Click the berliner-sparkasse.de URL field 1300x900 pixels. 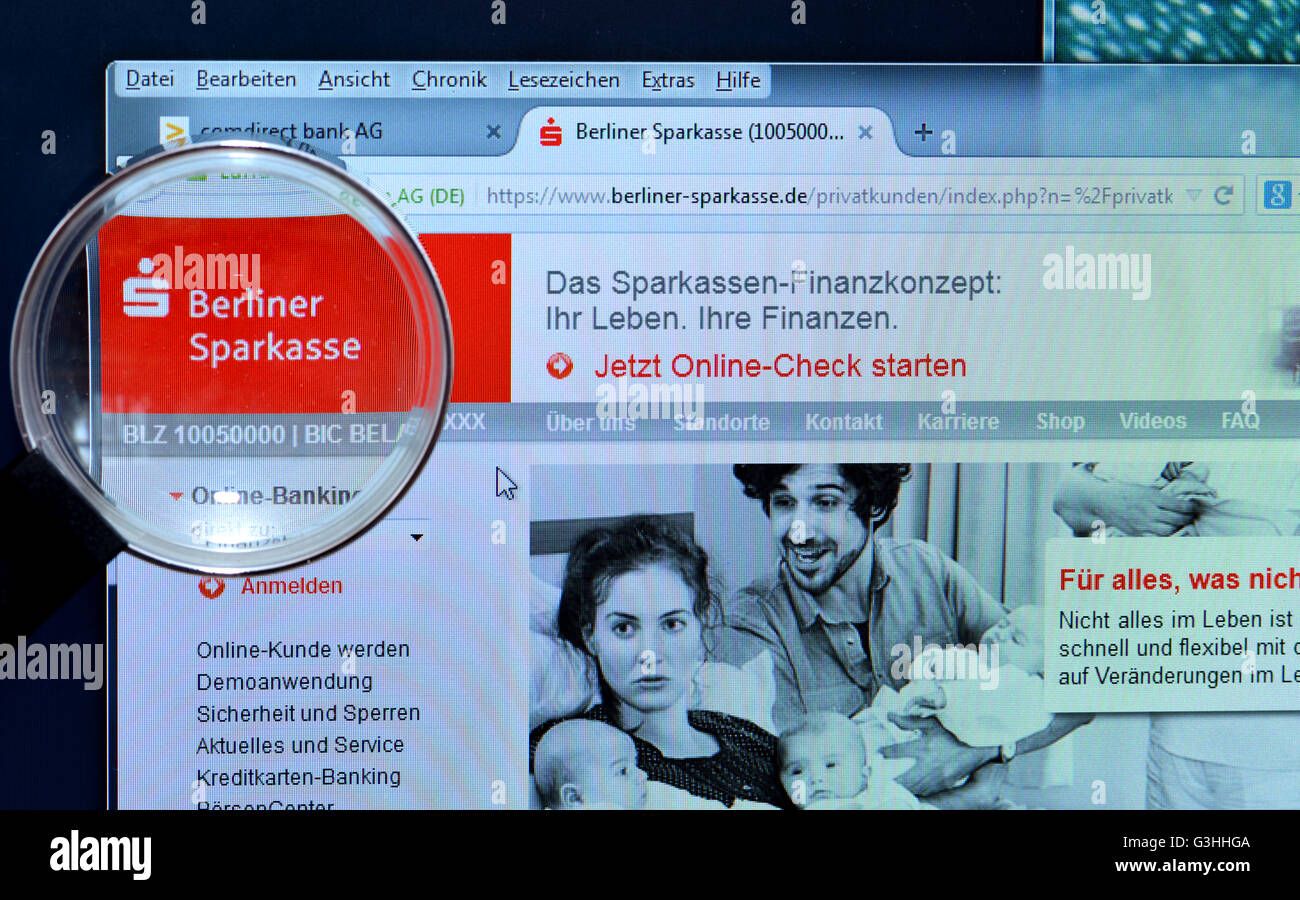pyautogui.click(x=828, y=196)
